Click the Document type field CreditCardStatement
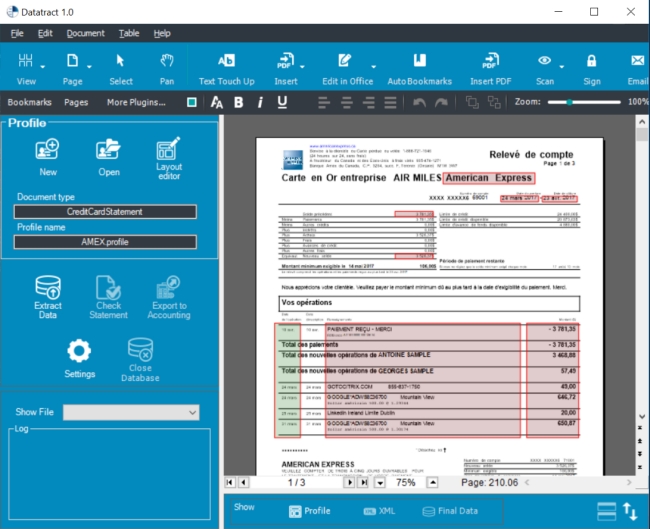The height and width of the screenshot is (529, 650). click(105, 212)
